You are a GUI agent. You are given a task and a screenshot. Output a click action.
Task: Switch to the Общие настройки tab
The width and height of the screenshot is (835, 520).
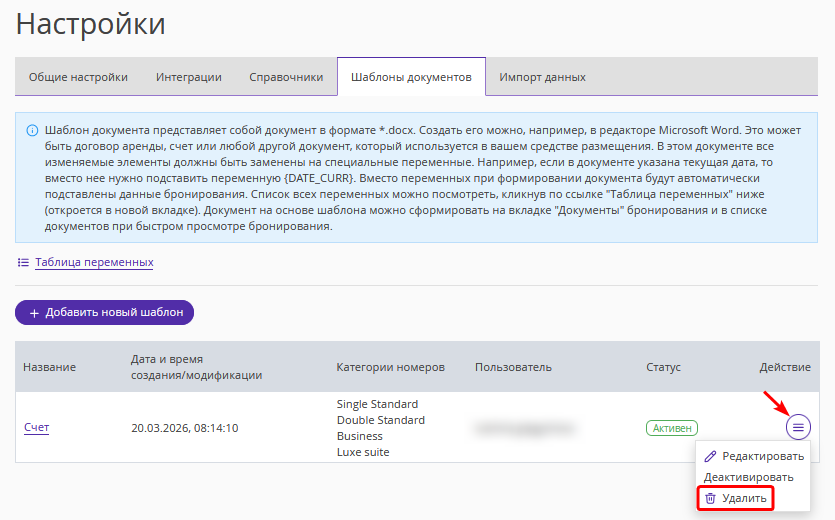point(78,77)
